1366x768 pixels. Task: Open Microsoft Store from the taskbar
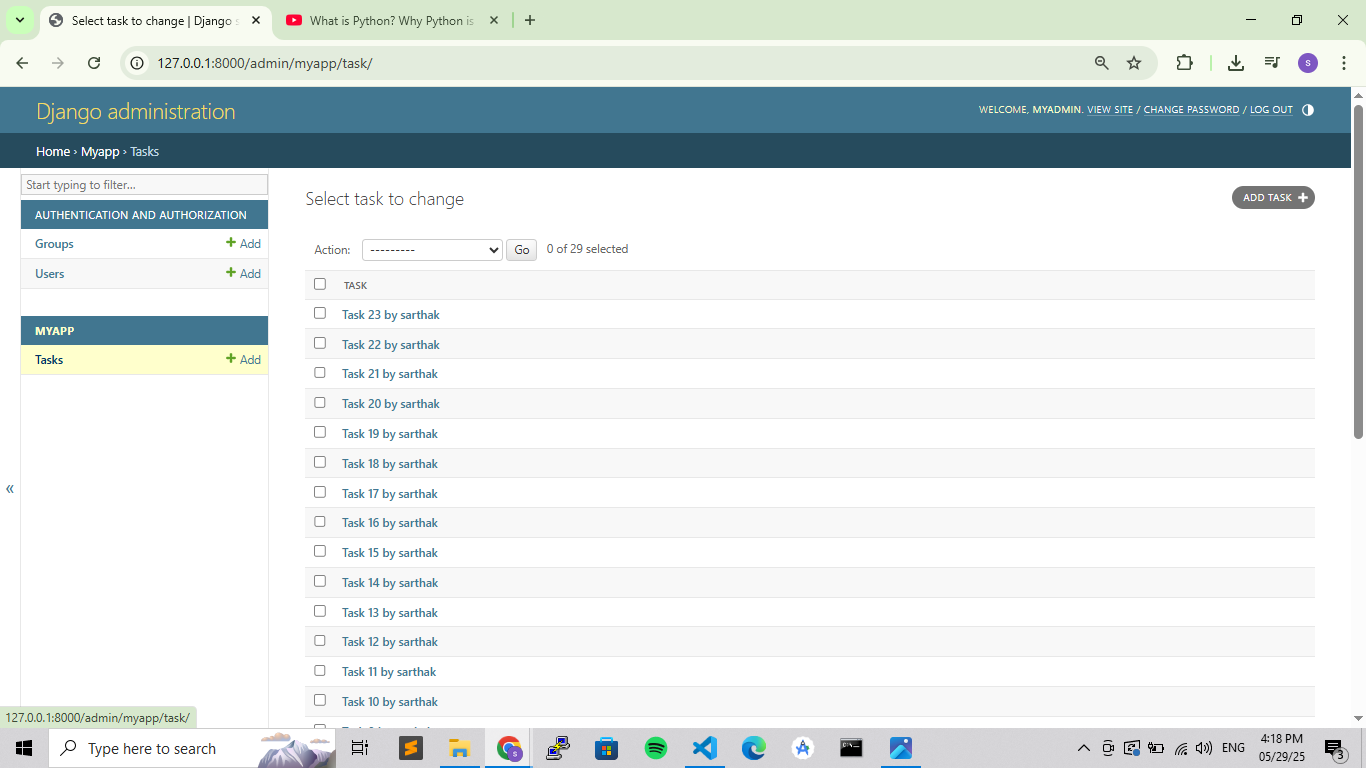pyautogui.click(x=607, y=748)
